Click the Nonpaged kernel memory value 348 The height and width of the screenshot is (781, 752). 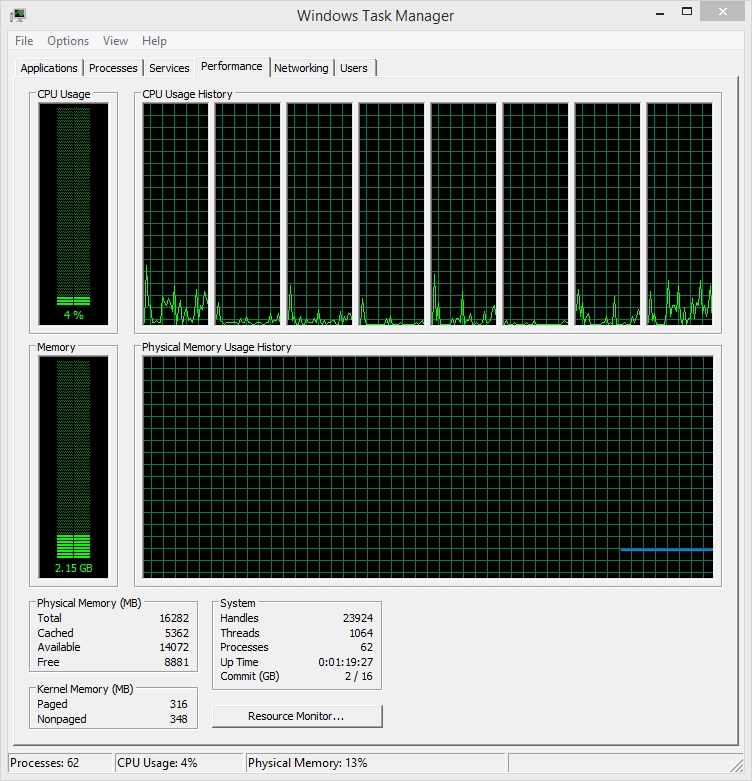point(178,719)
